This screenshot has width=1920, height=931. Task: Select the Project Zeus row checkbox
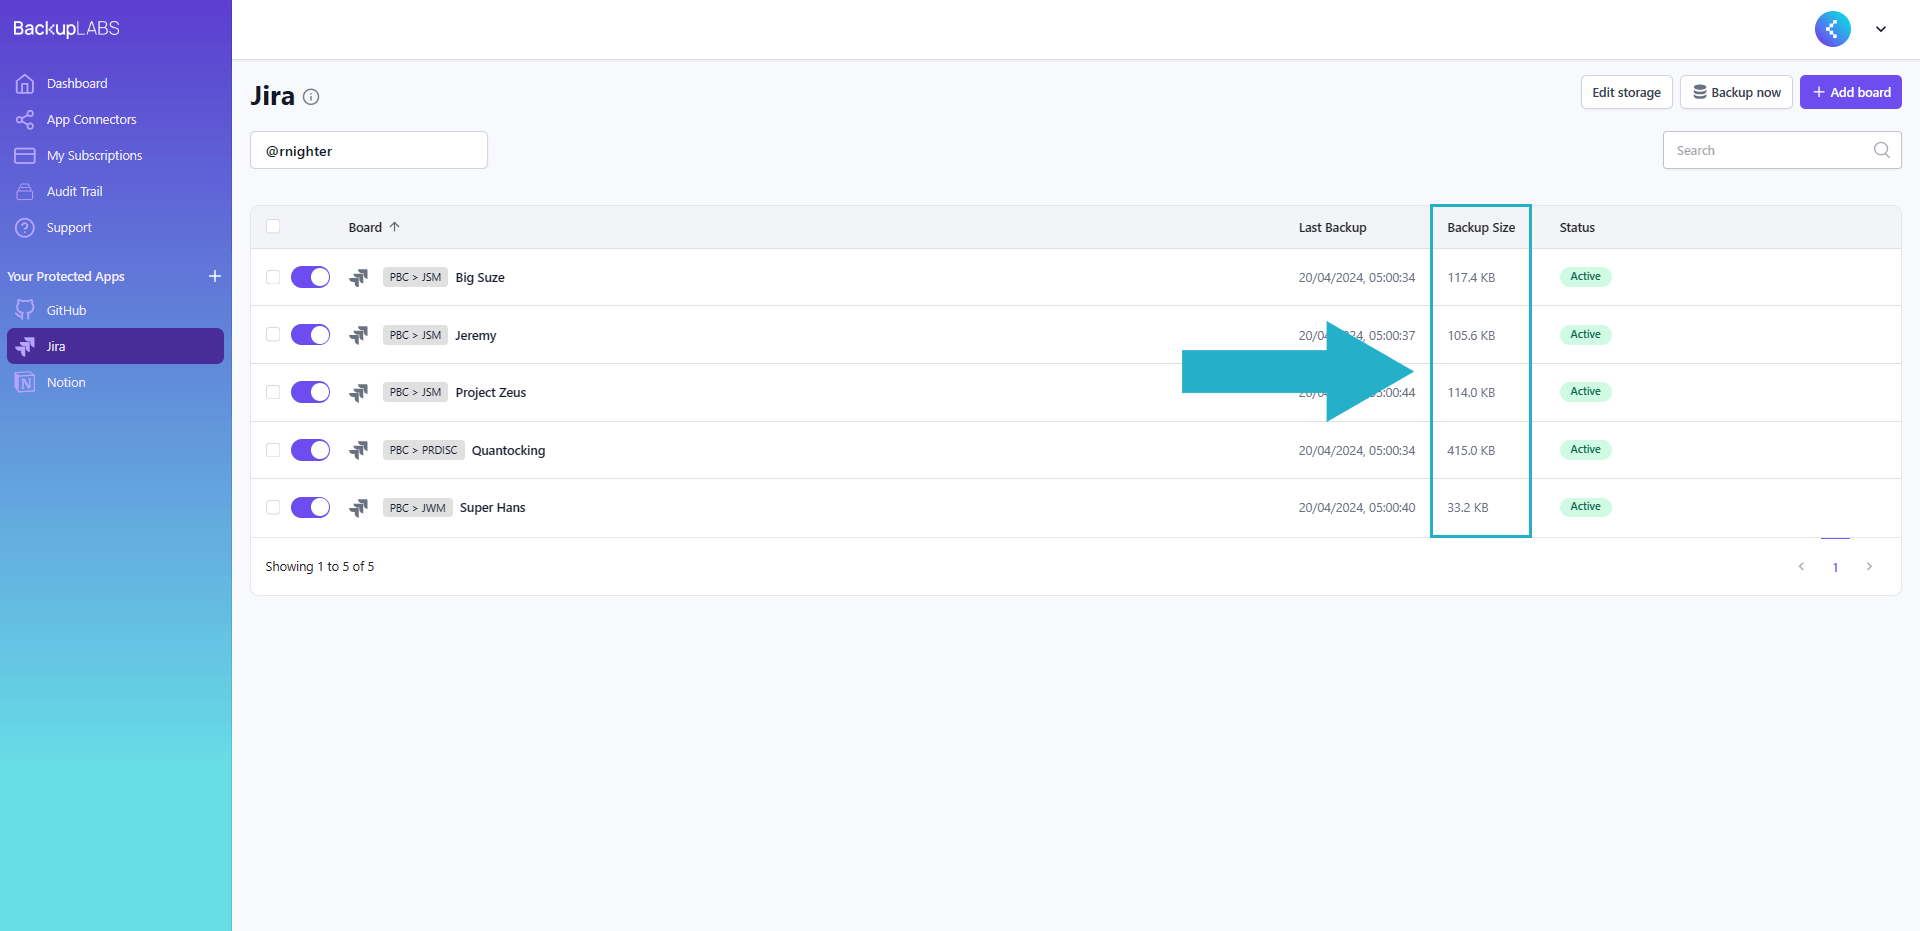pyautogui.click(x=273, y=392)
